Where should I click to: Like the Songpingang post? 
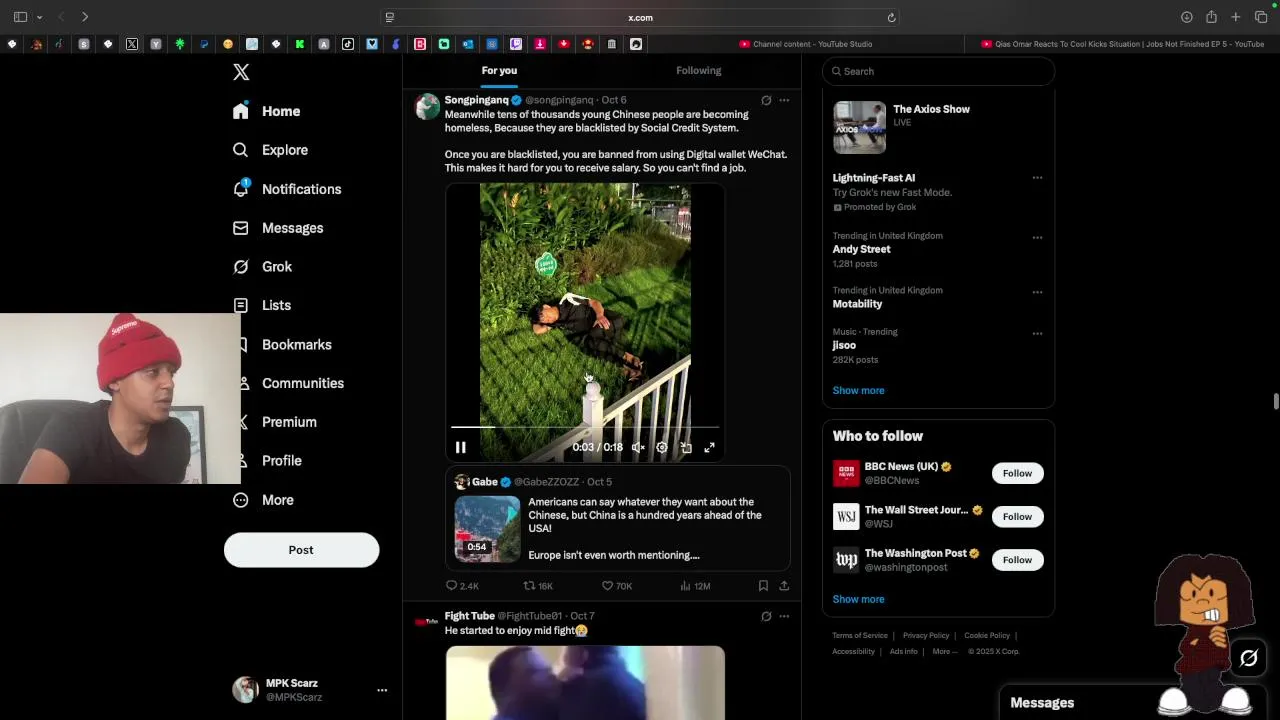pyautogui.click(x=616, y=586)
